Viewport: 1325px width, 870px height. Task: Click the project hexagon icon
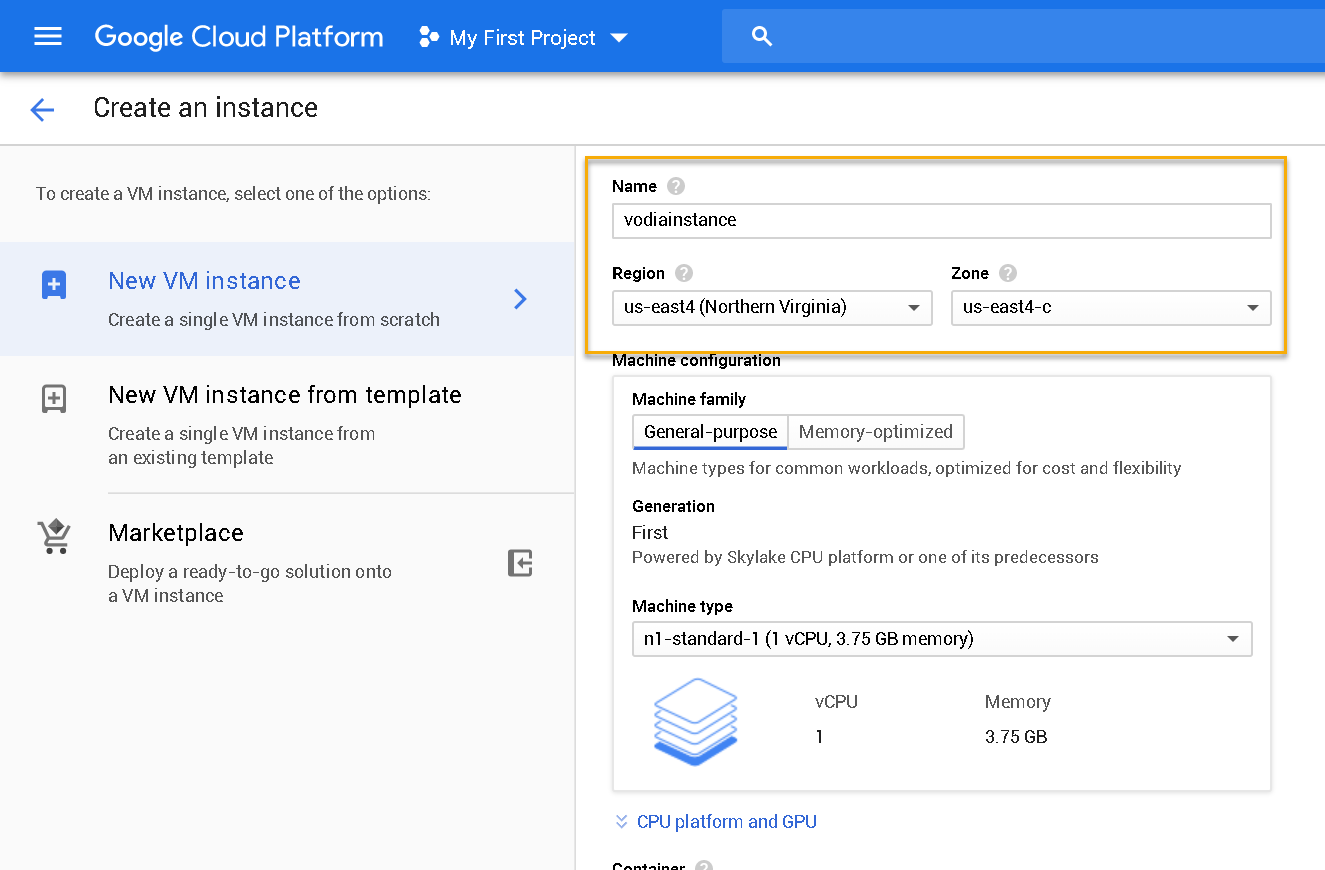429,38
